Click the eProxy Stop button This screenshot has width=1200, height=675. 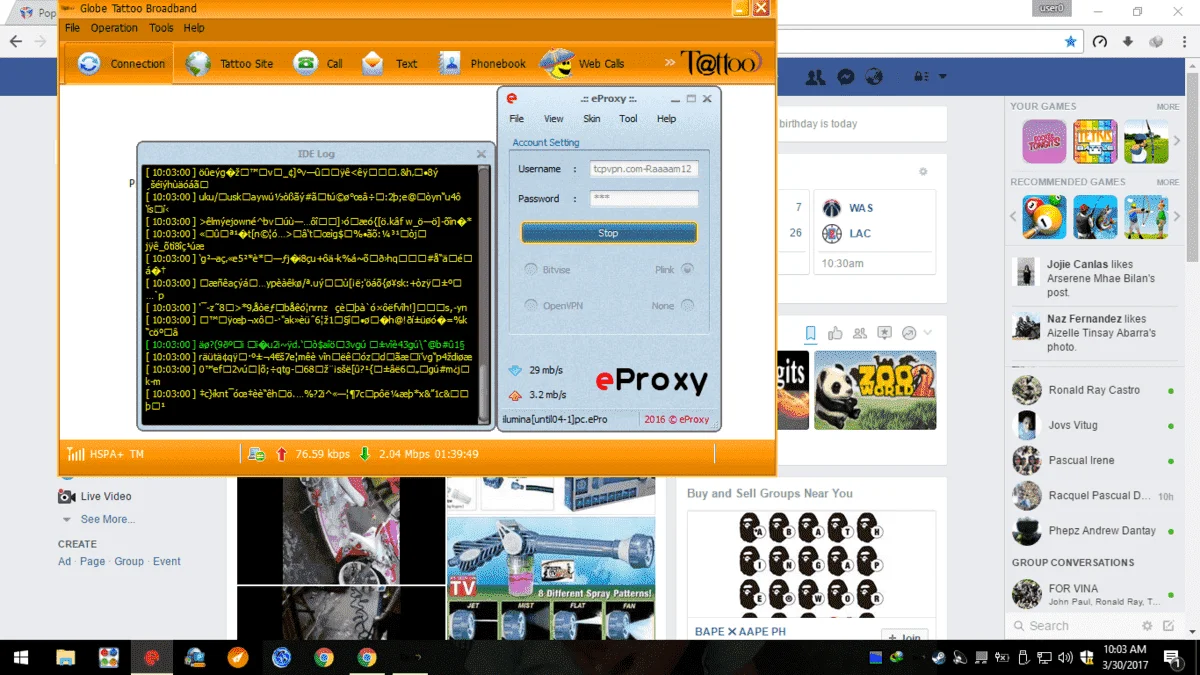coord(608,233)
